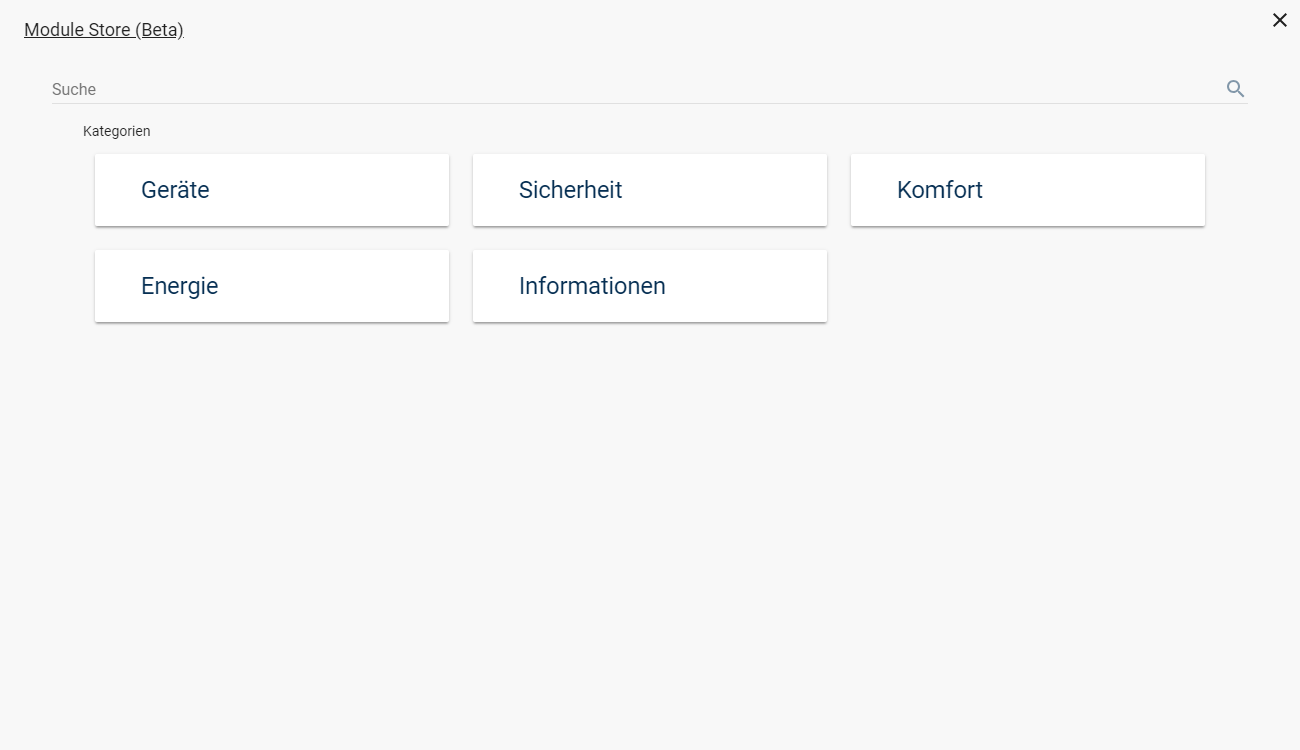Show security modules via Sicherheit
The height and width of the screenshot is (750, 1300).
(x=649, y=190)
